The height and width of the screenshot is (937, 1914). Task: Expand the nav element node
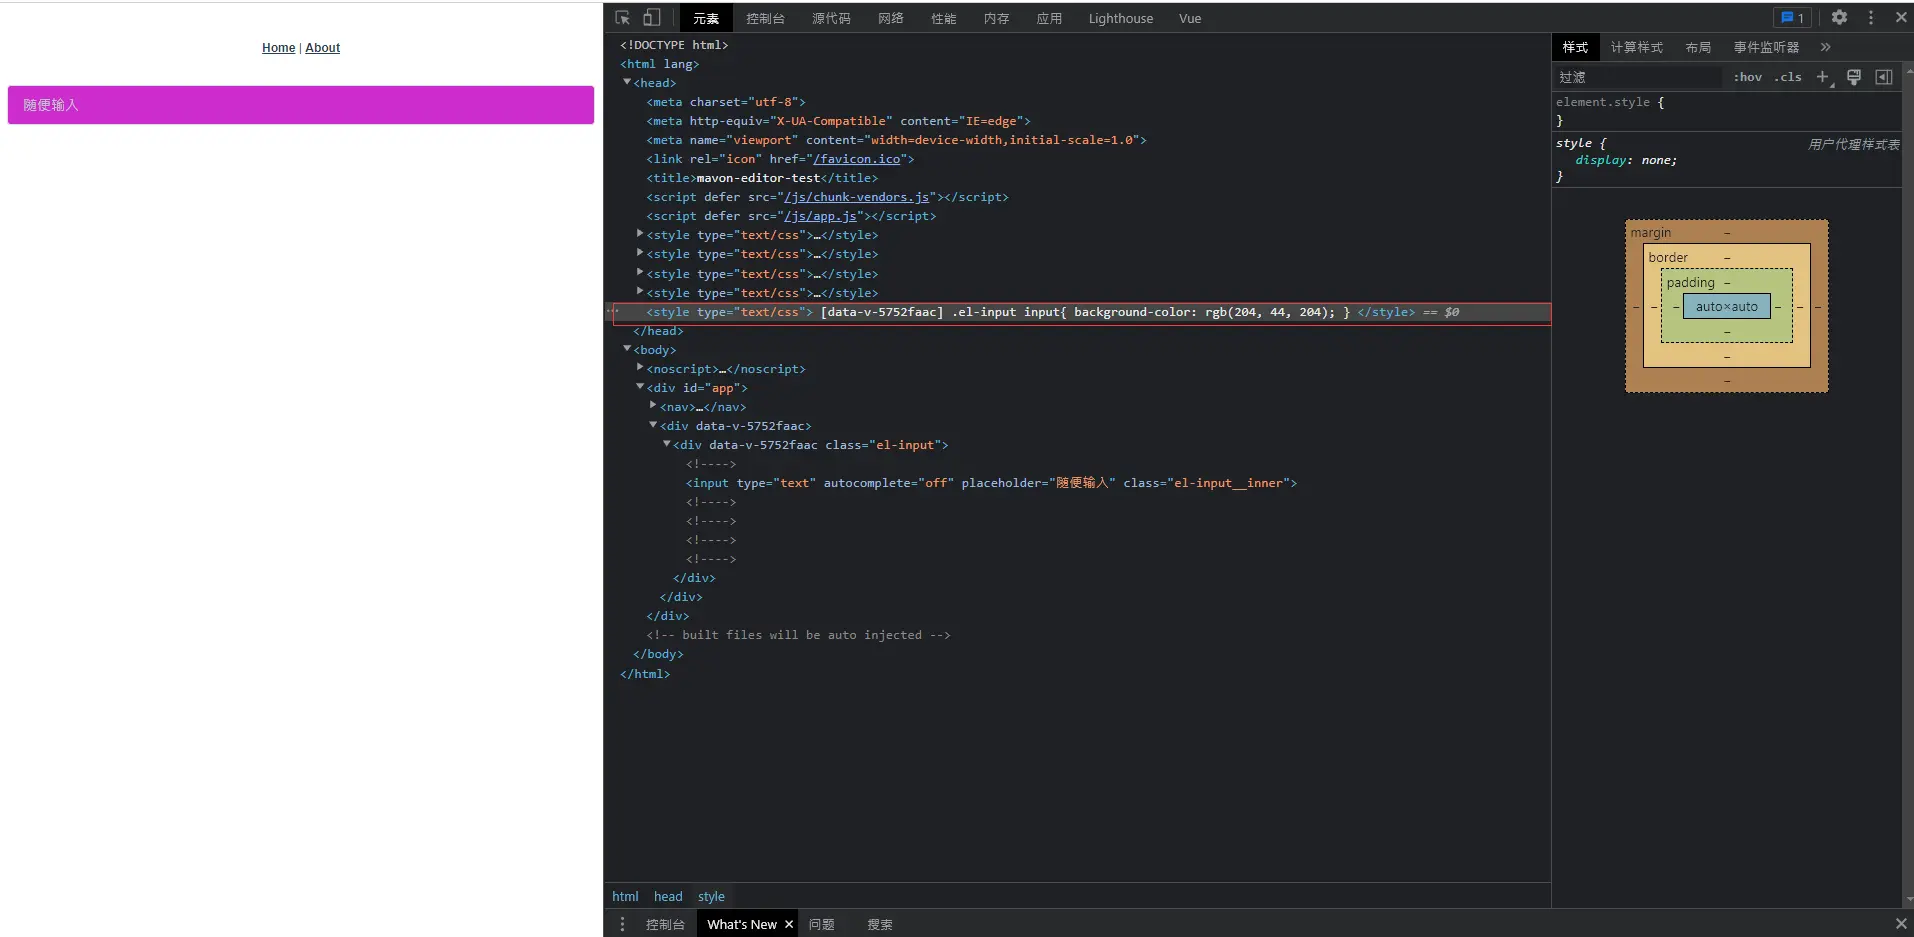653,406
